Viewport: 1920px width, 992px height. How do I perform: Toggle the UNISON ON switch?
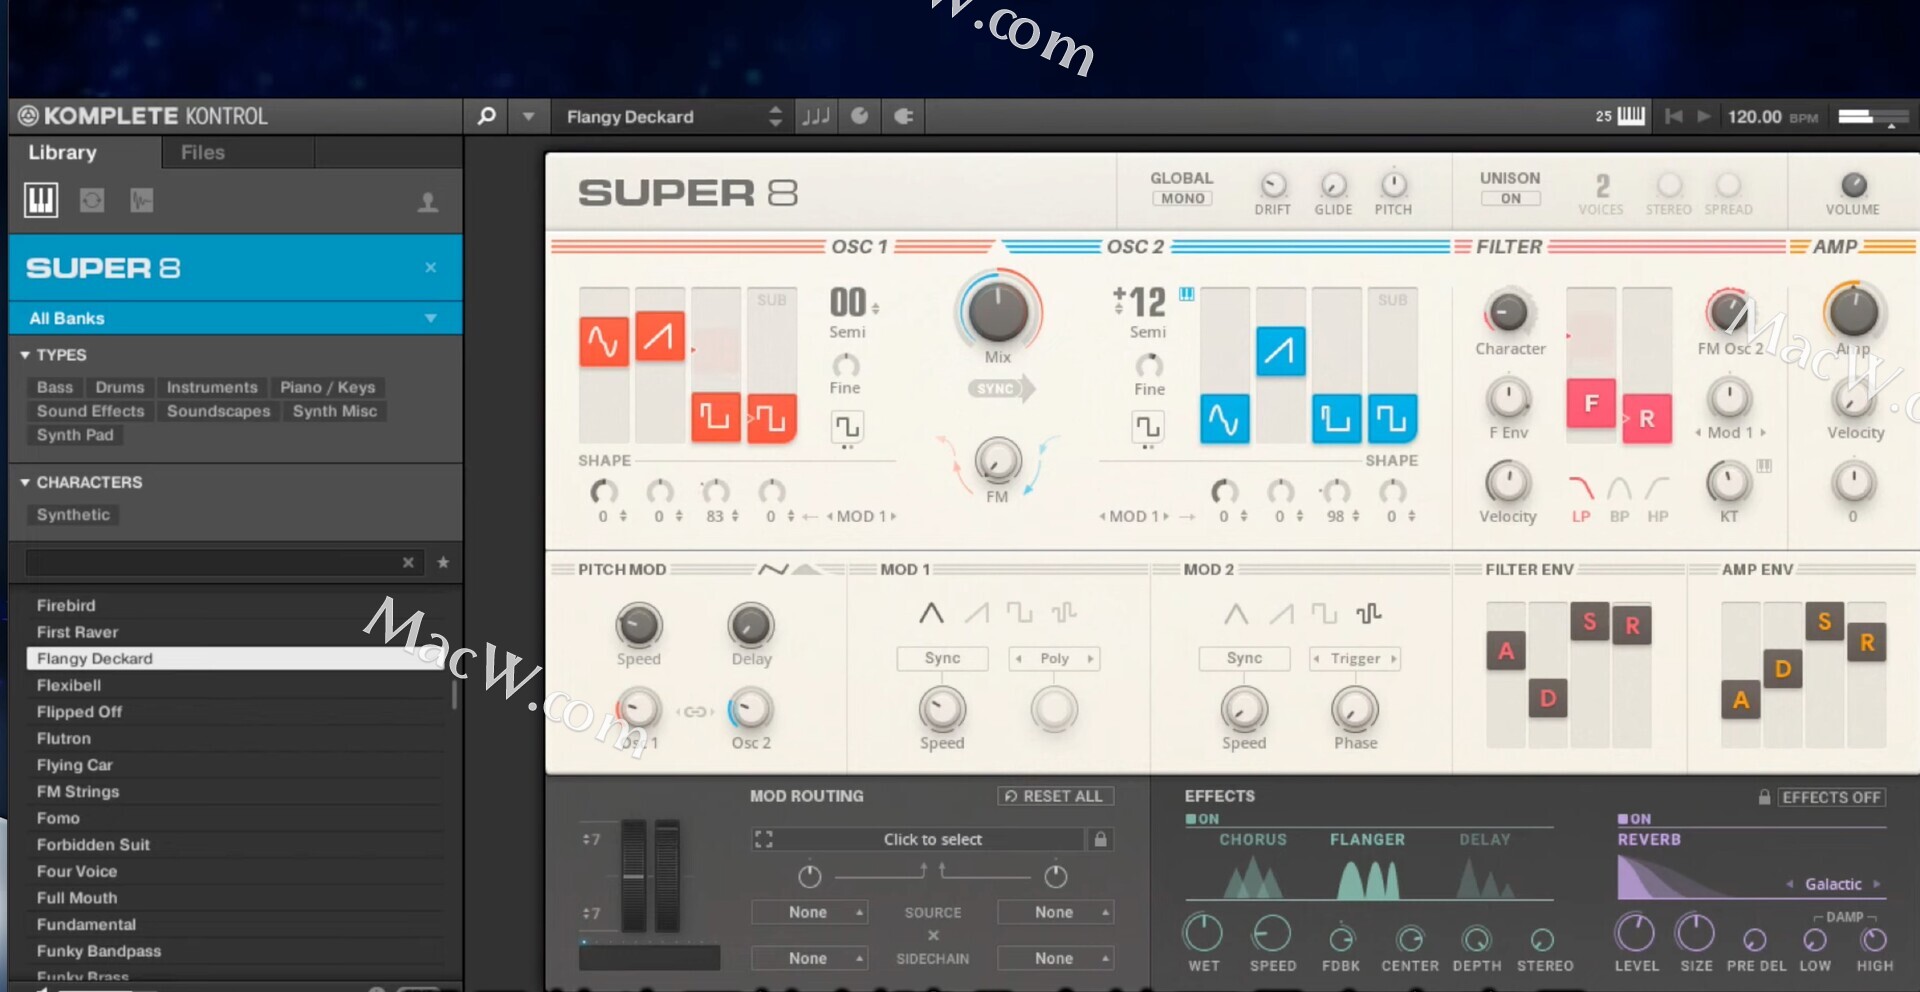coord(1510,198)
